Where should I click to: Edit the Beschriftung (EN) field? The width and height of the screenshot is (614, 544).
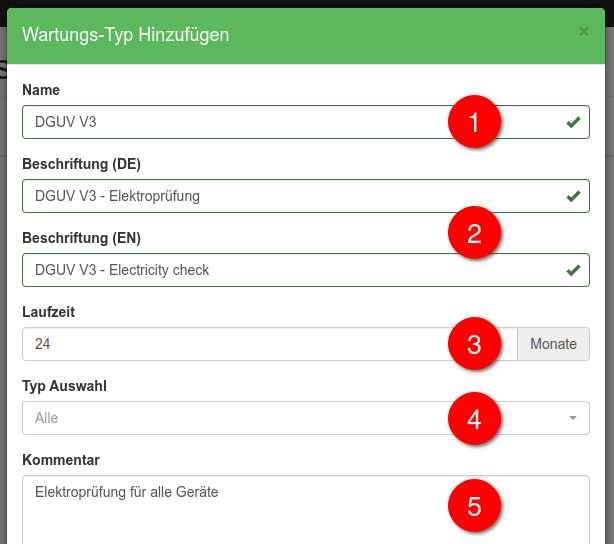tap(306, 270)
